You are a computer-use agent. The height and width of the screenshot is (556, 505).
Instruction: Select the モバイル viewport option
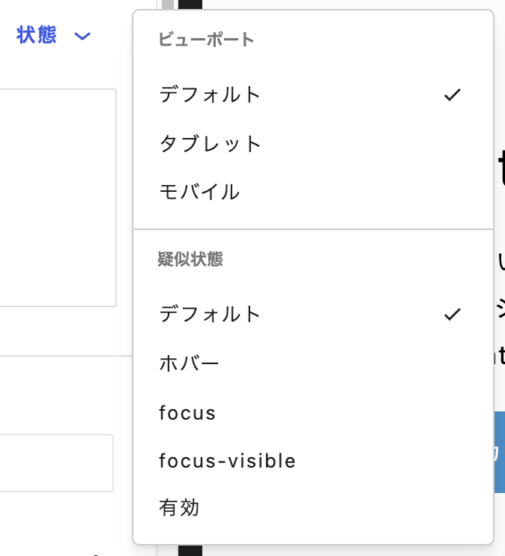(313, 192)
